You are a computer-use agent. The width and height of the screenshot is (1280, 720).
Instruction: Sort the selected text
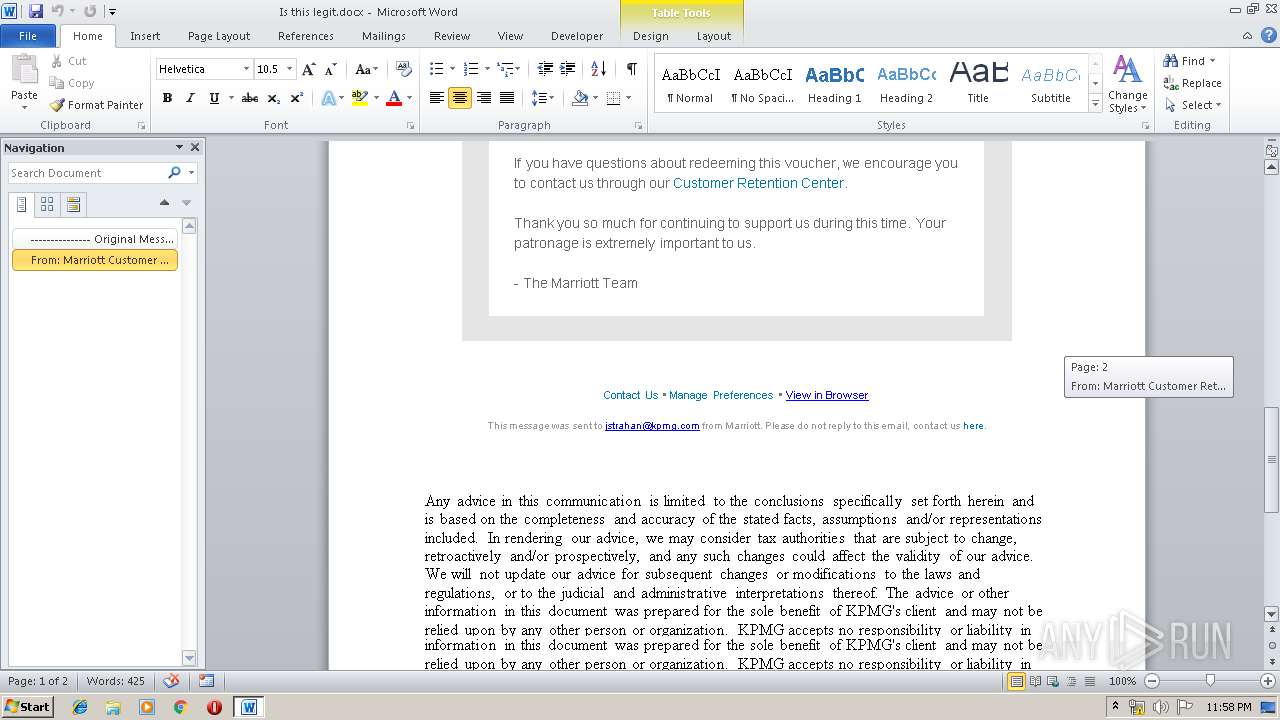pos(599,69)
